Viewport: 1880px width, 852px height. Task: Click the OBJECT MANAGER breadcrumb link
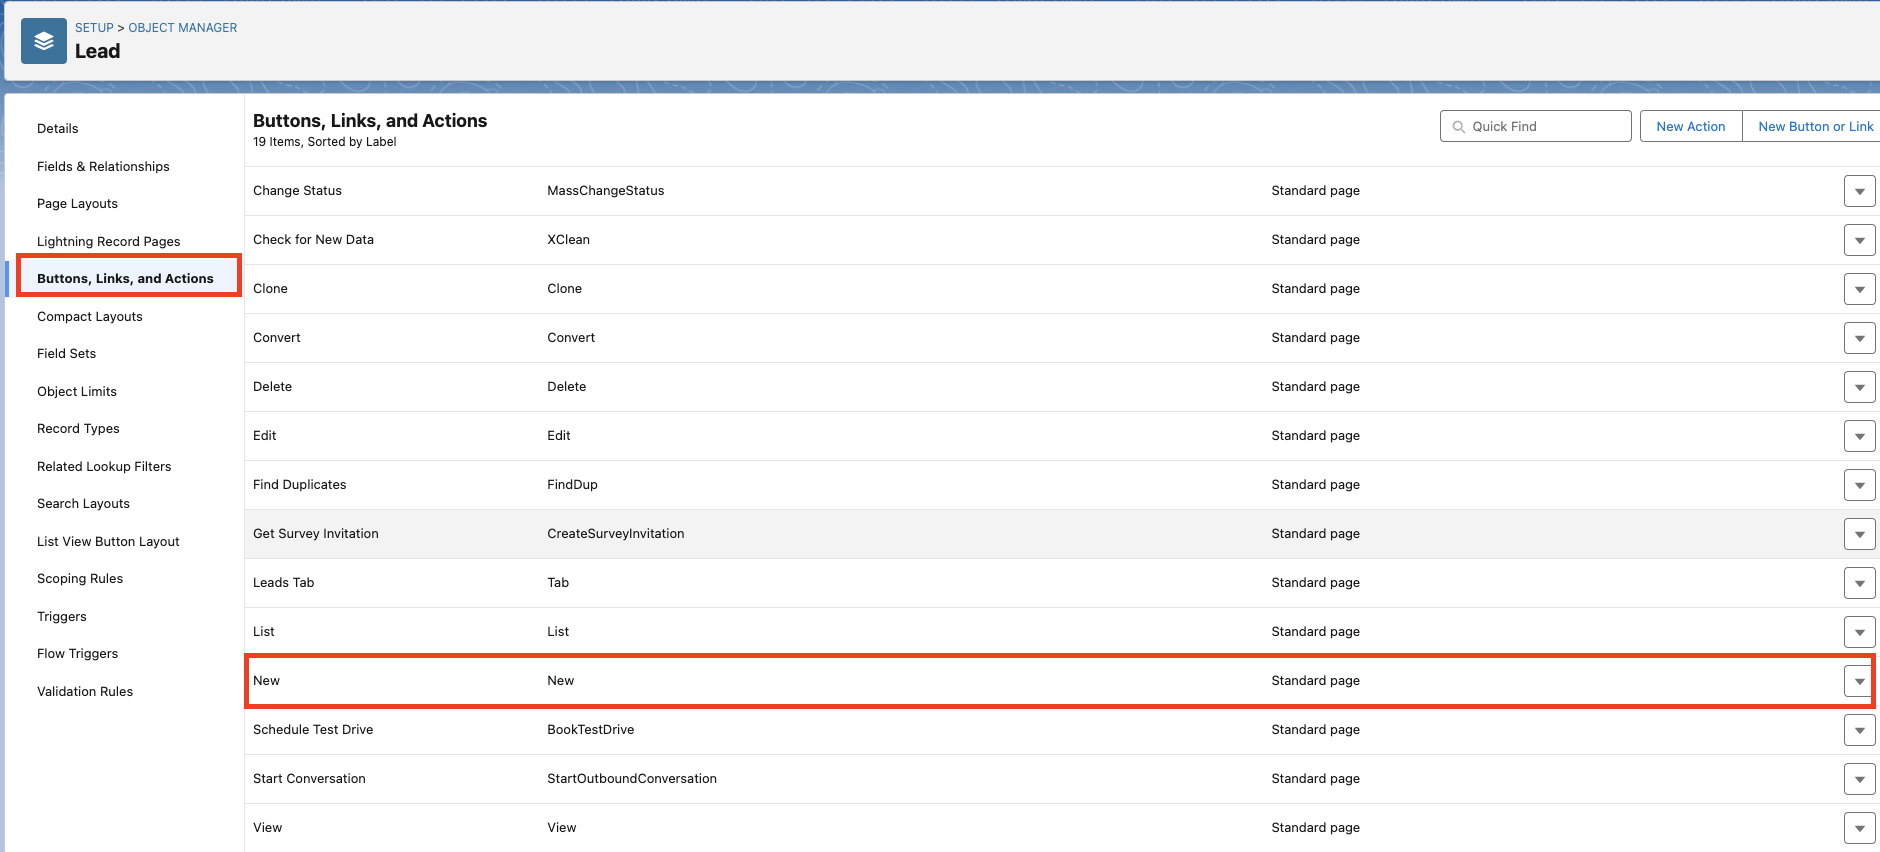pyautogui.click(x=183, y=28)
